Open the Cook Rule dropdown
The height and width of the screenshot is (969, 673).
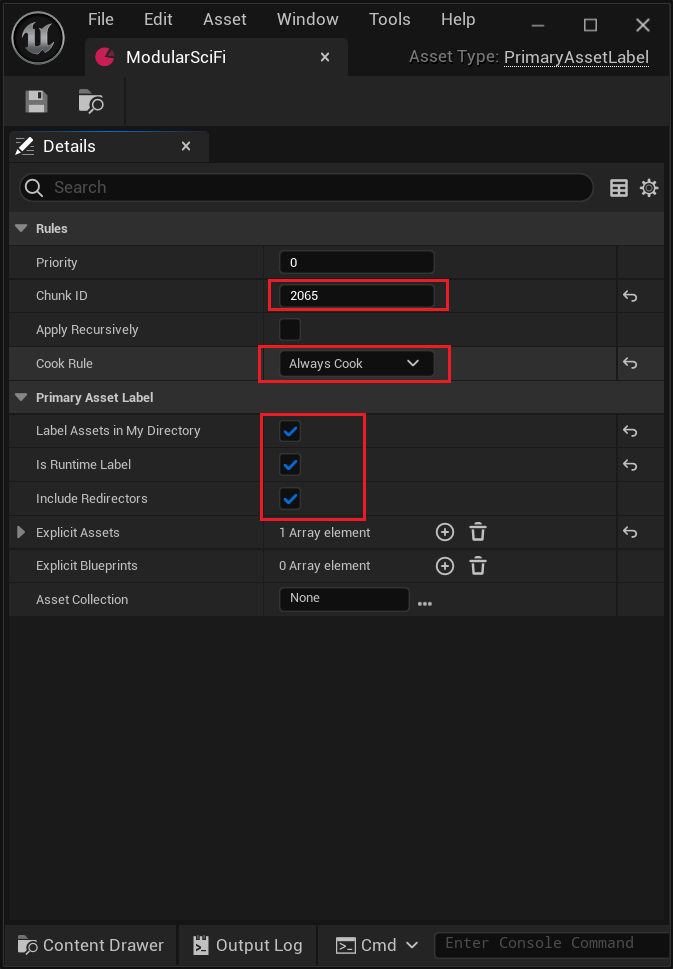click(x=355, y=364)
